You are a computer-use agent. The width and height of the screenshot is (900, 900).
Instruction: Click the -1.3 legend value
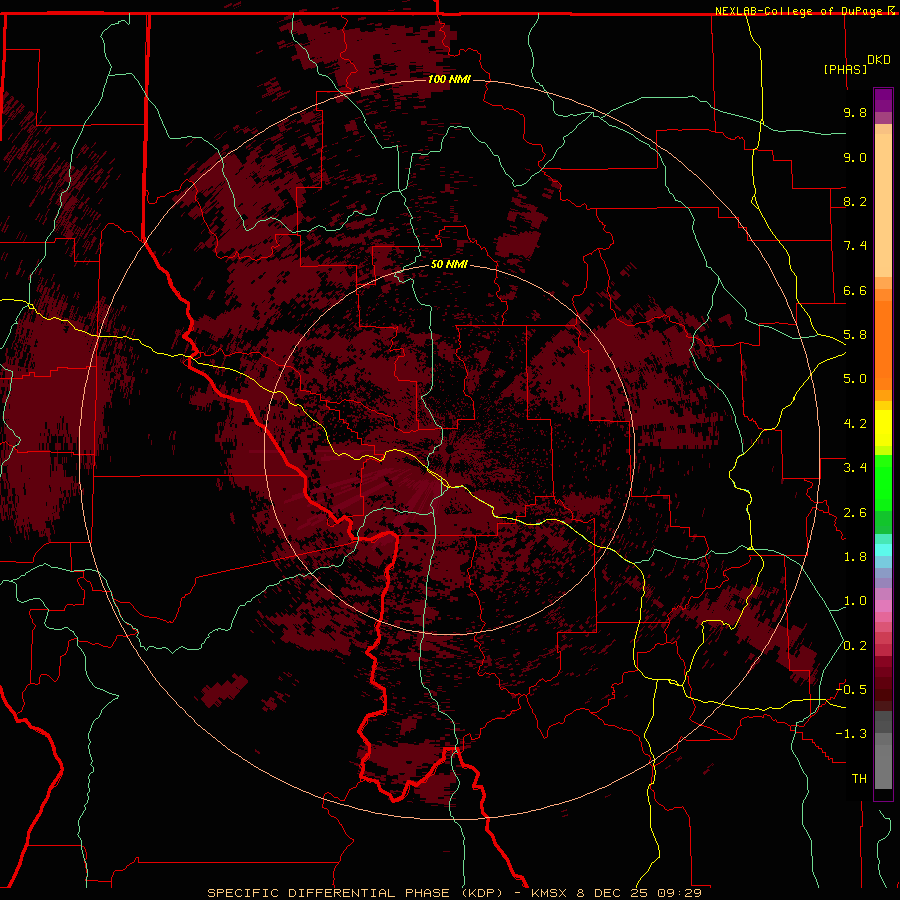(851, 734)
